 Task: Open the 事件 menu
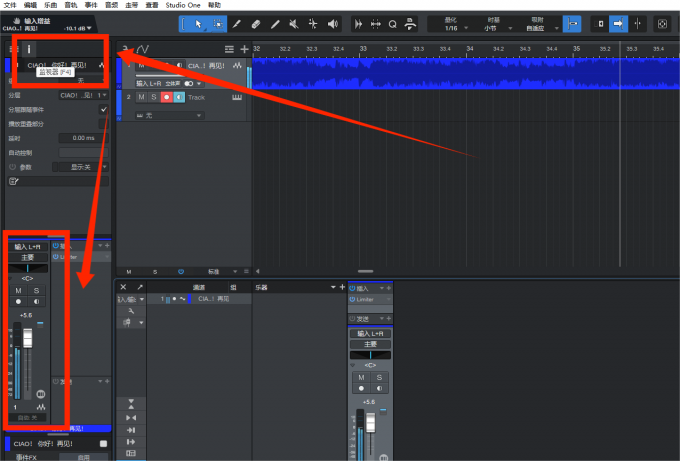pyautogui.click(x=91, y=5)
